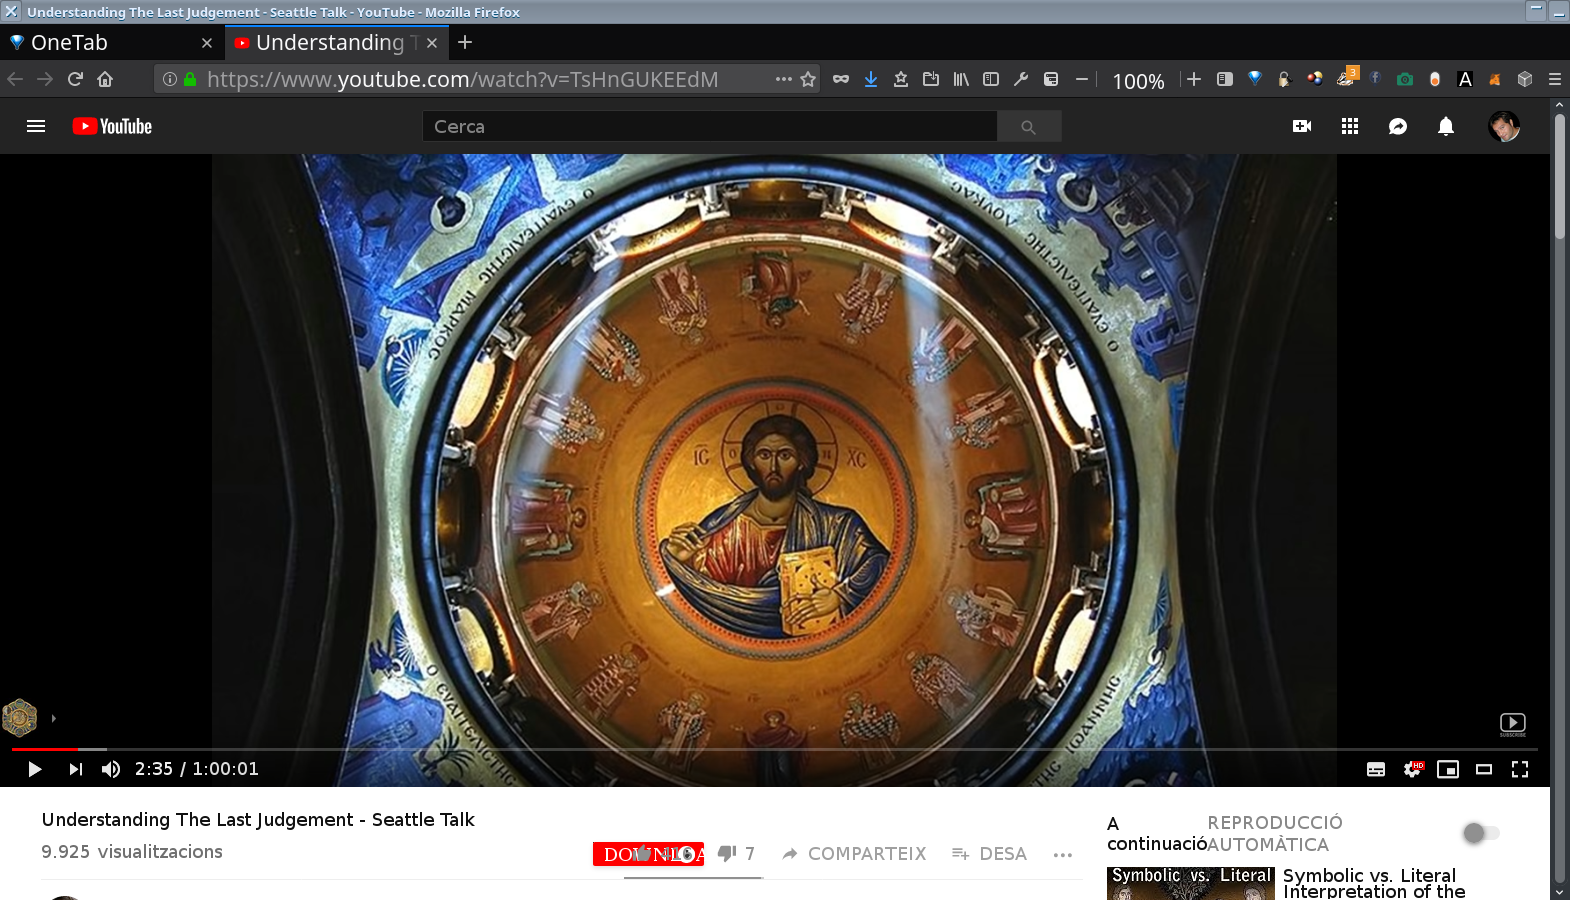
Task: Click the search magnifier button
Action: (1028, 126)
